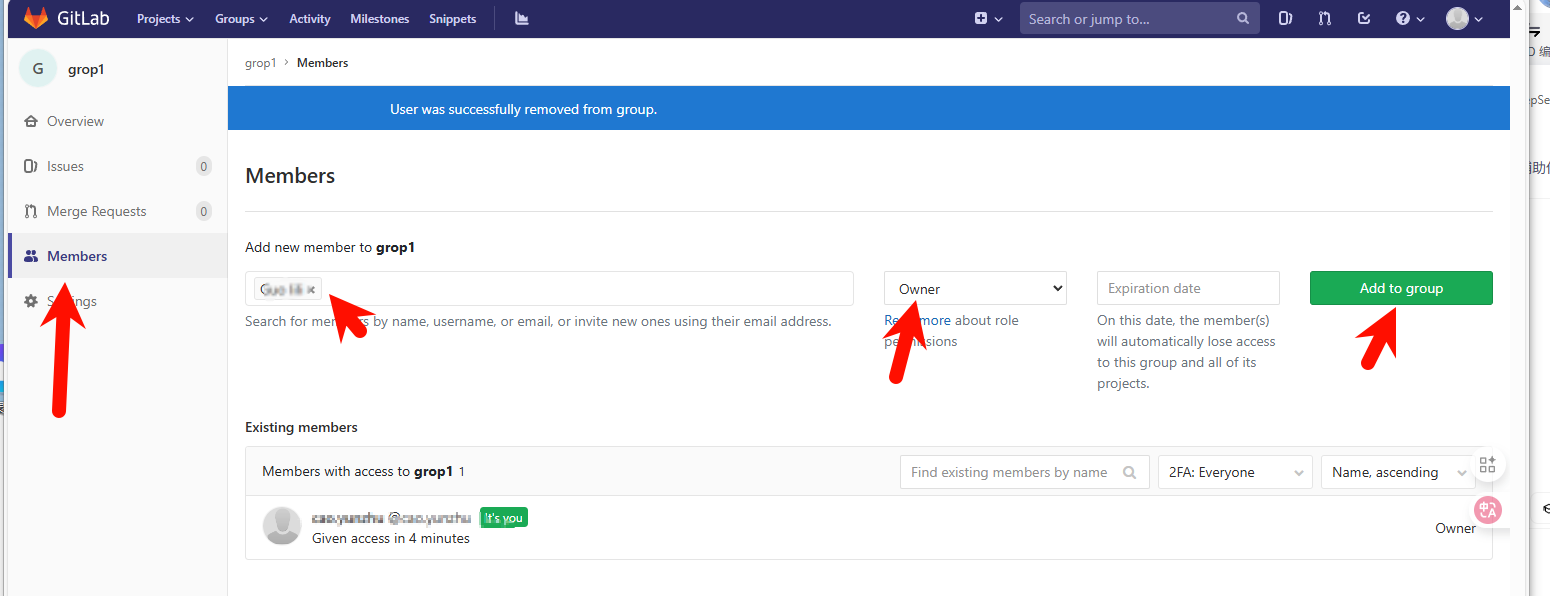Image resolution: width=1550 pixels, height=596 pixels.
Task: Click the Members breadcrumb
Action: pos(322,63)
